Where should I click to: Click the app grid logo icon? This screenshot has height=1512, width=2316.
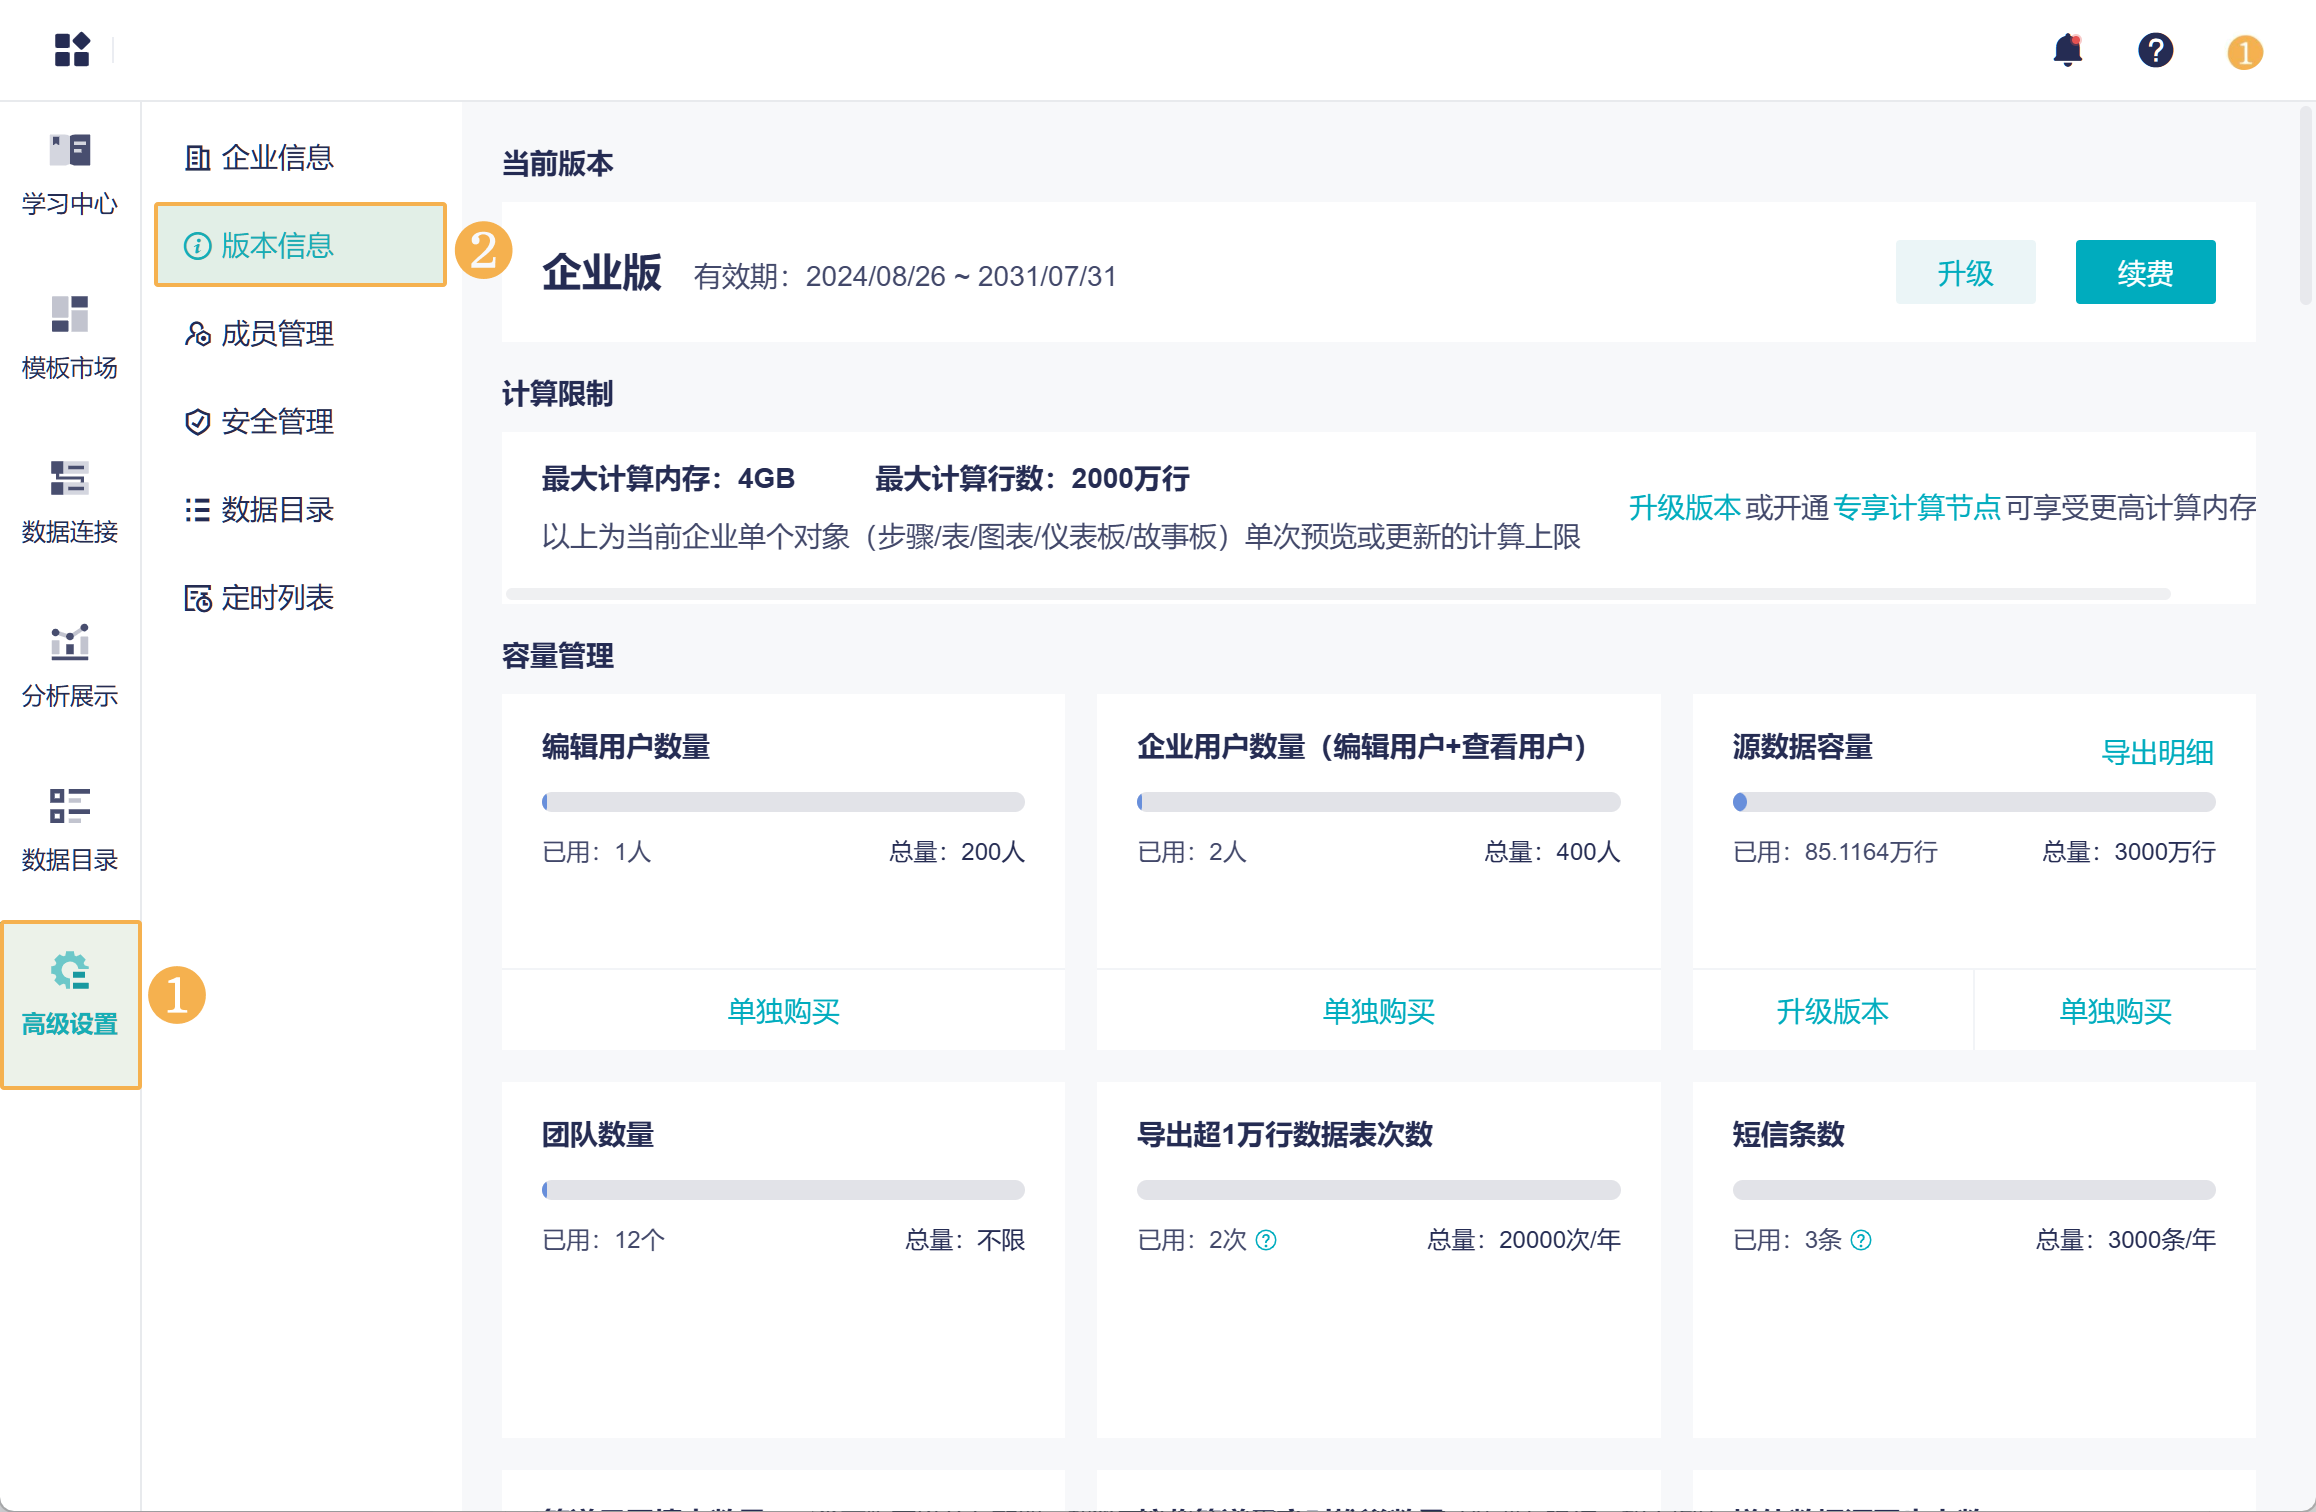click(72, 50)
